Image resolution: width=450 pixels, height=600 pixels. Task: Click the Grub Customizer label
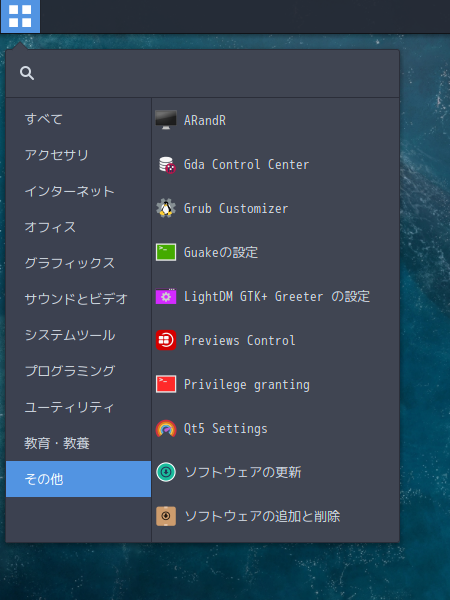tap(236, 209)
